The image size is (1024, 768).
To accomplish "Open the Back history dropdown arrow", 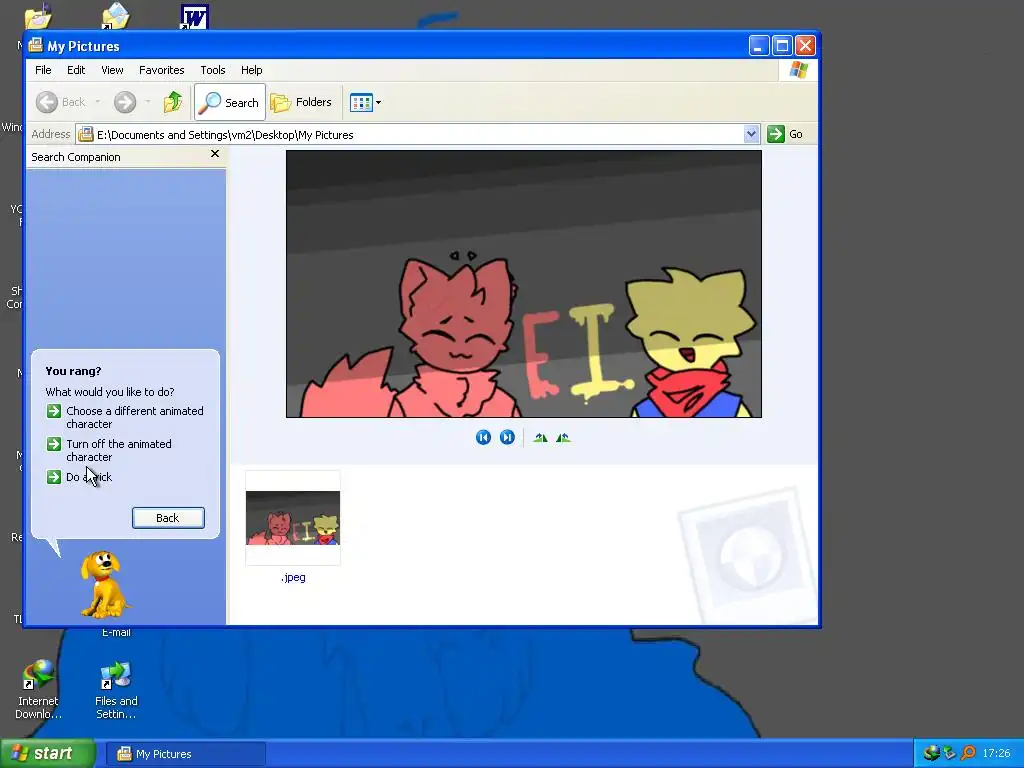I will click(x=98, y=102).
